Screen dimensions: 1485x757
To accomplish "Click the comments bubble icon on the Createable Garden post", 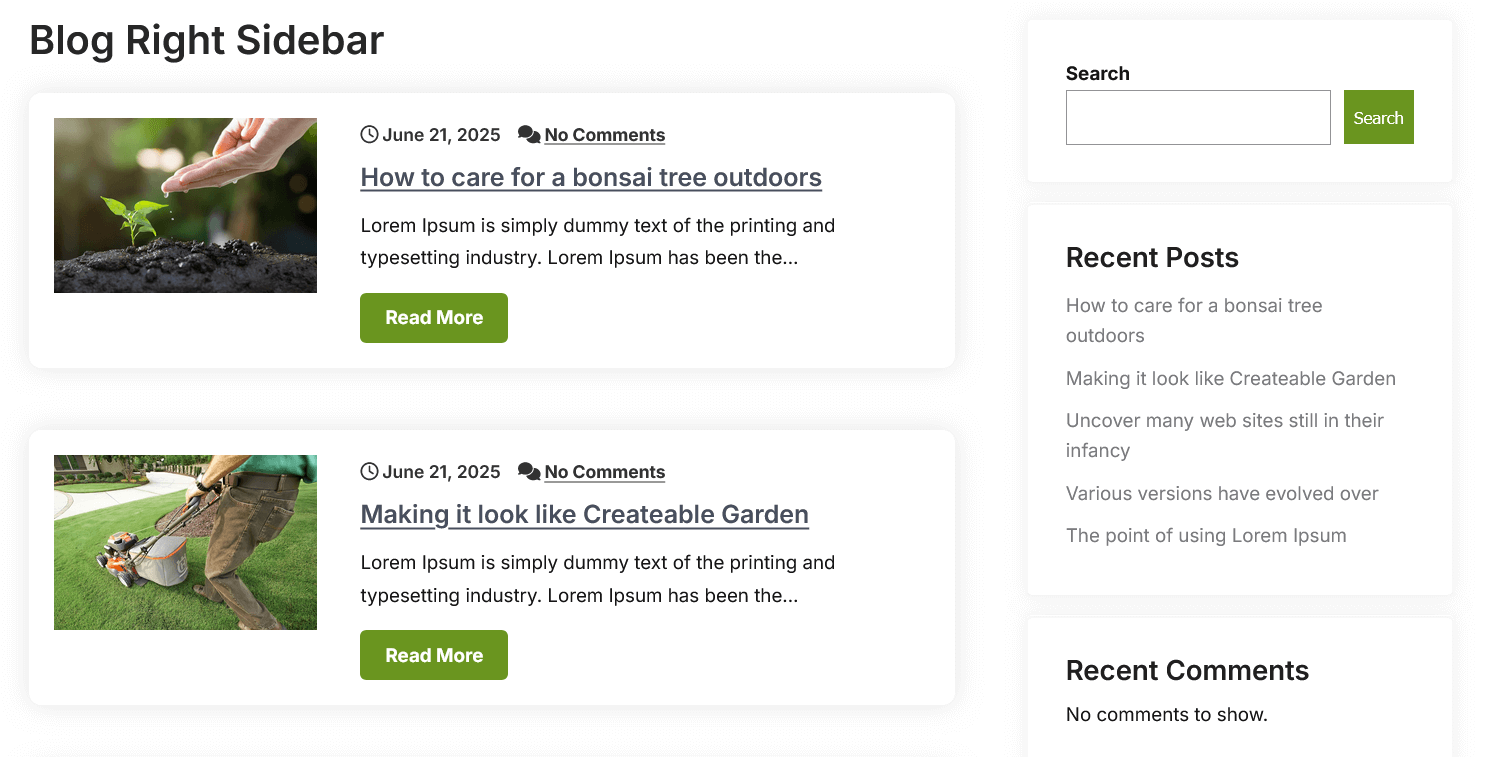I will (528, 471).
